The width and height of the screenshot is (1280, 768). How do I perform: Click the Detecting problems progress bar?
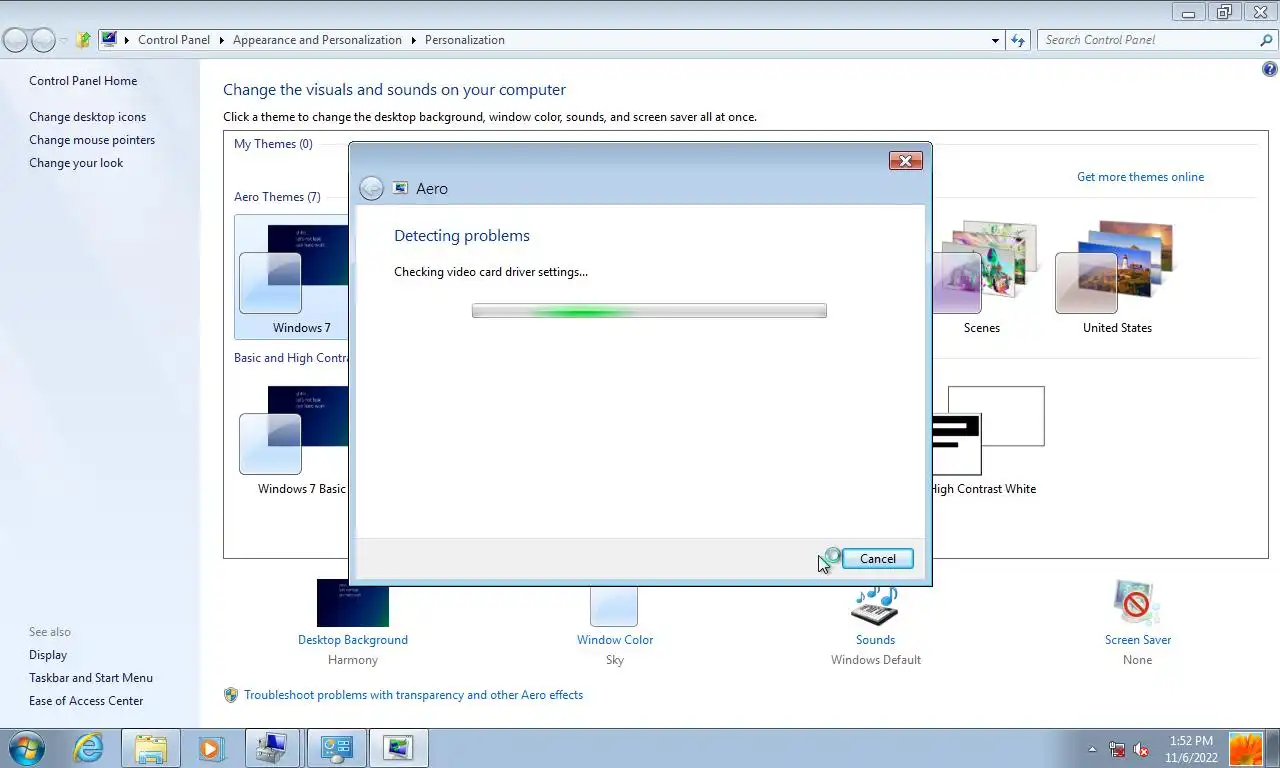click(x=649, y=311)
